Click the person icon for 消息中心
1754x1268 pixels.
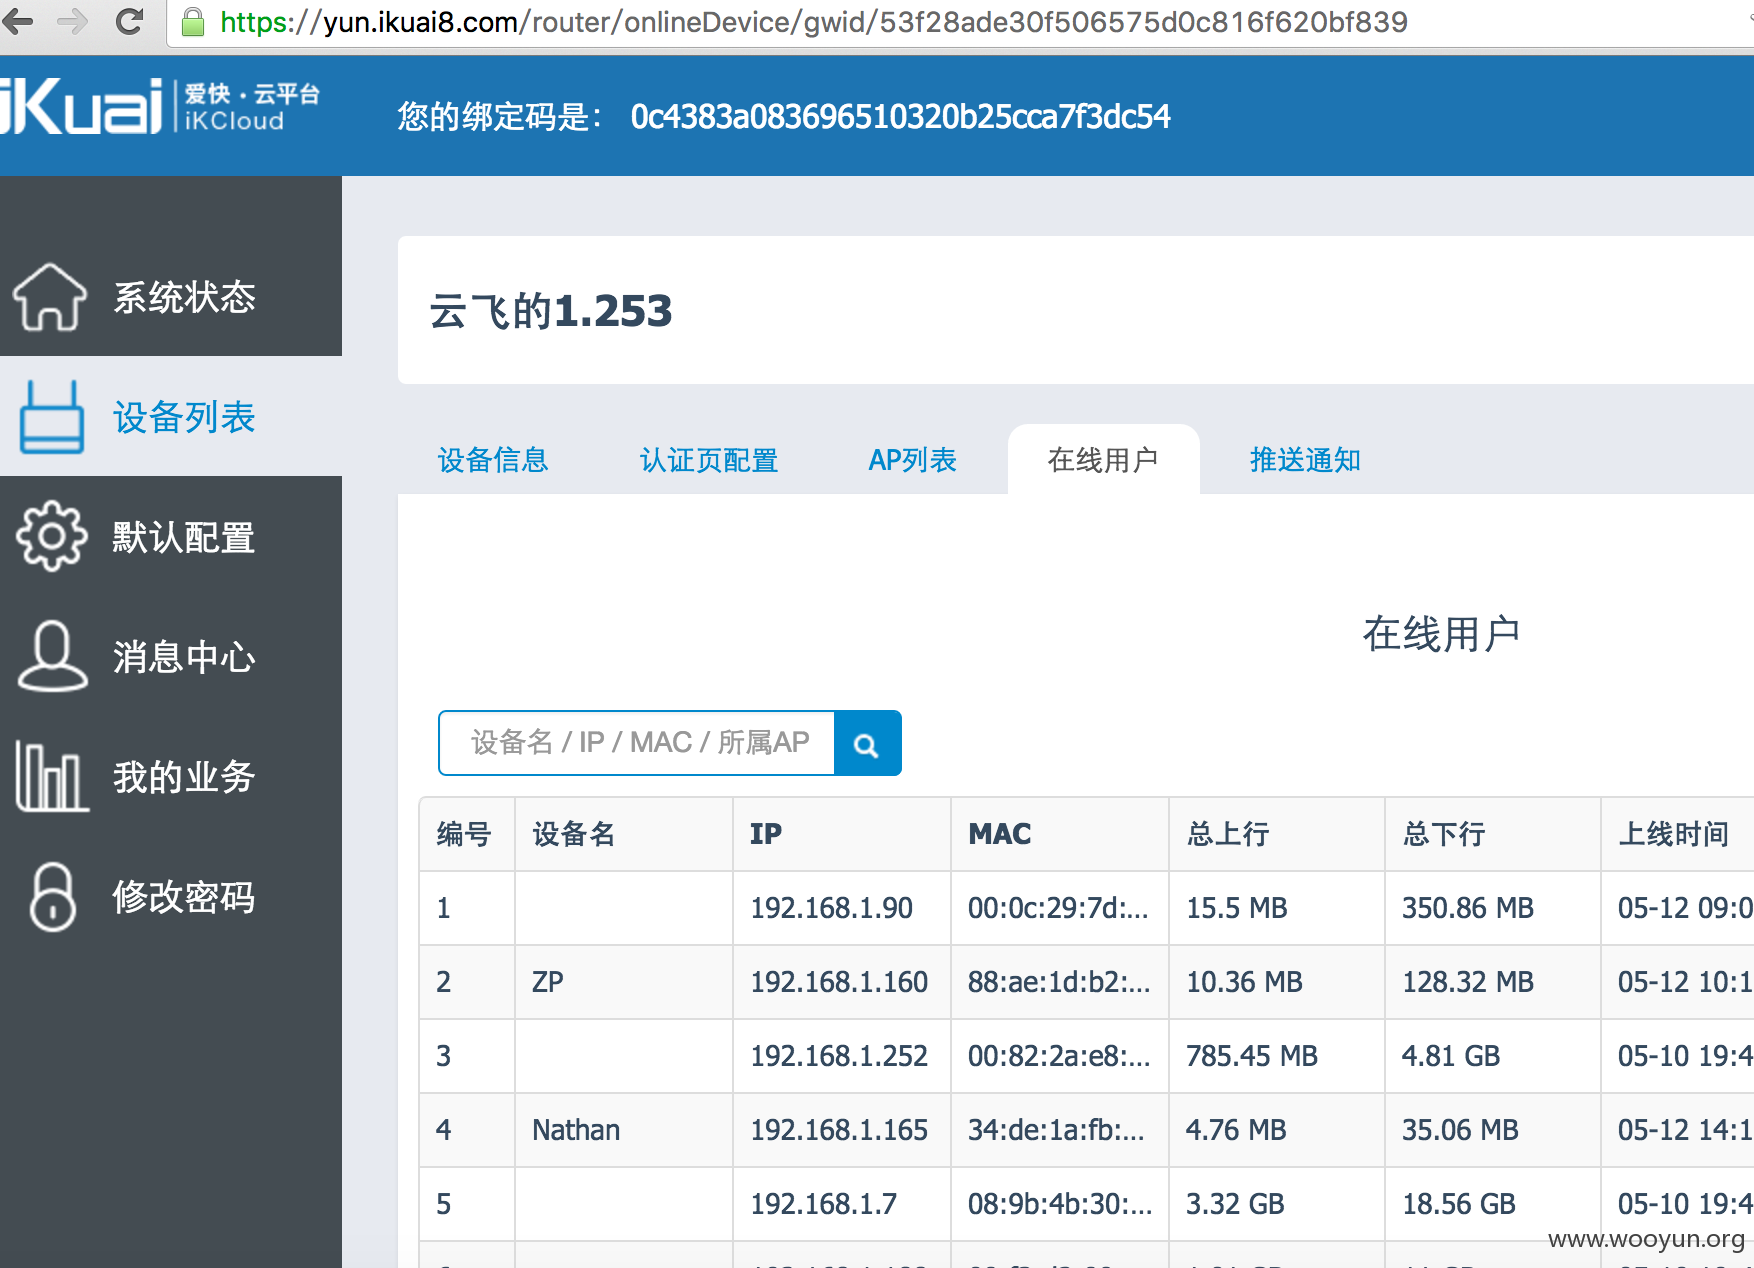(52, 656)
